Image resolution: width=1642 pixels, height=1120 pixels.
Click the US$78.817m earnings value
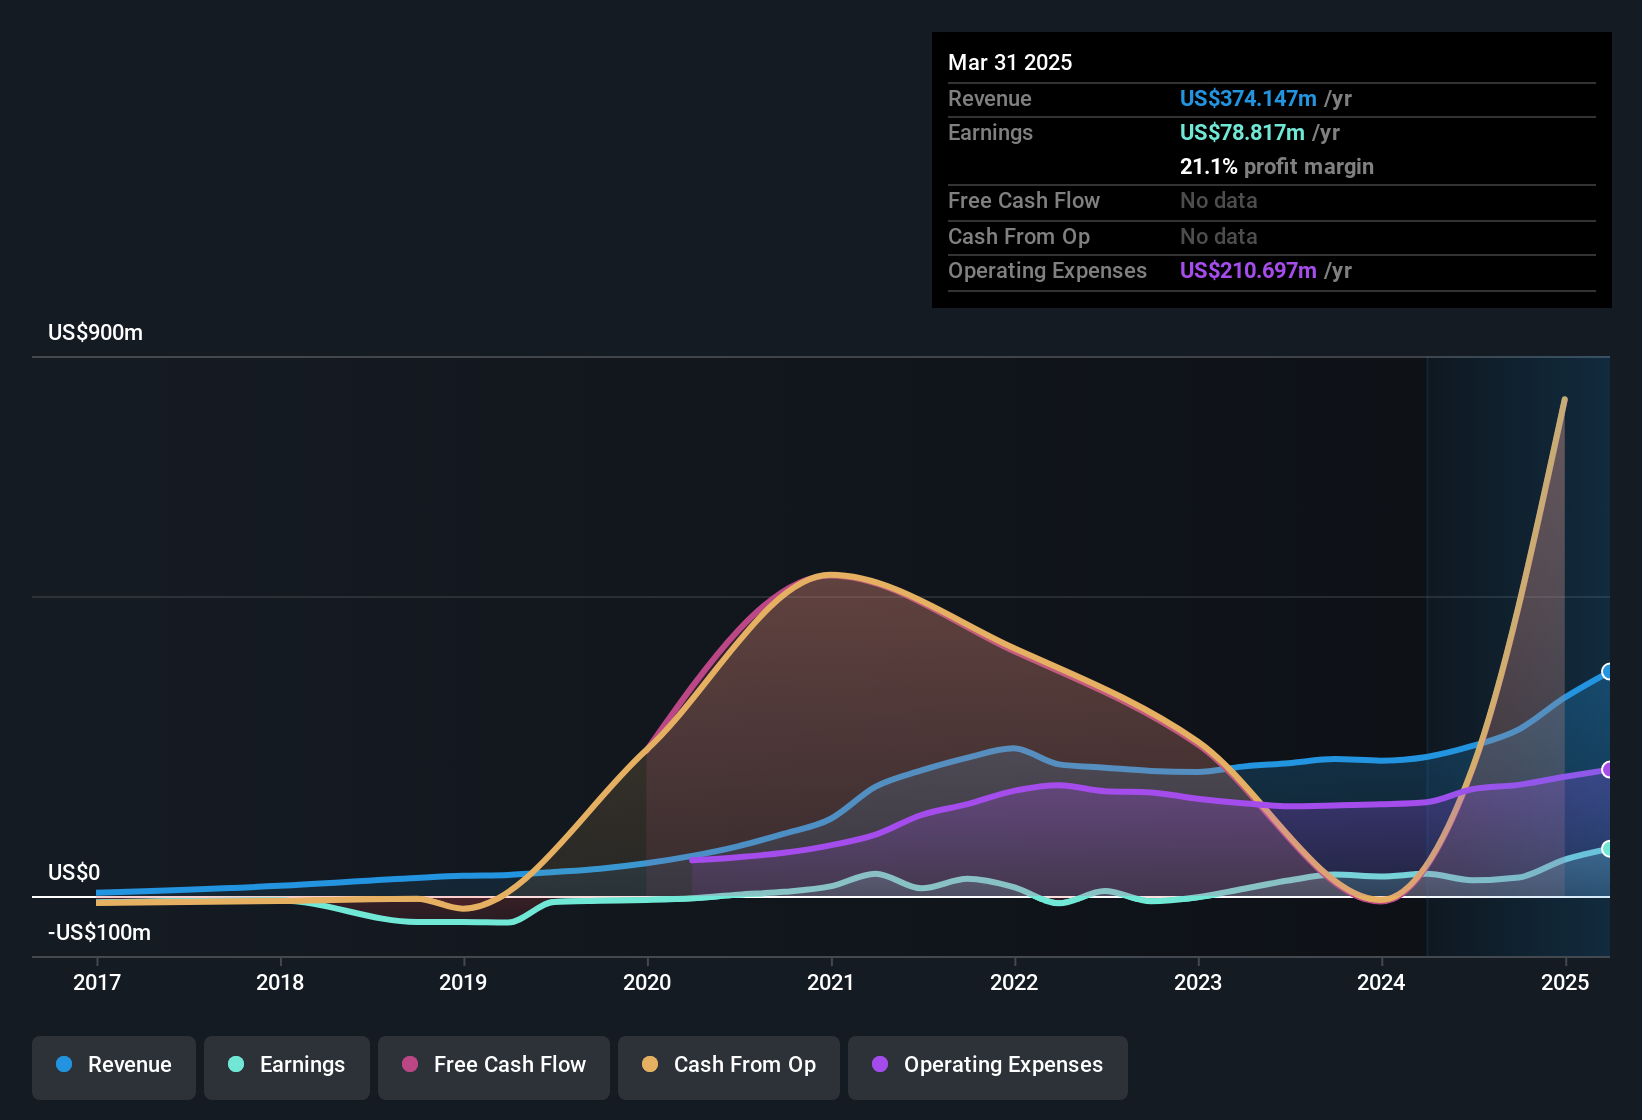pyautogui.click(x=1242, y=132)
